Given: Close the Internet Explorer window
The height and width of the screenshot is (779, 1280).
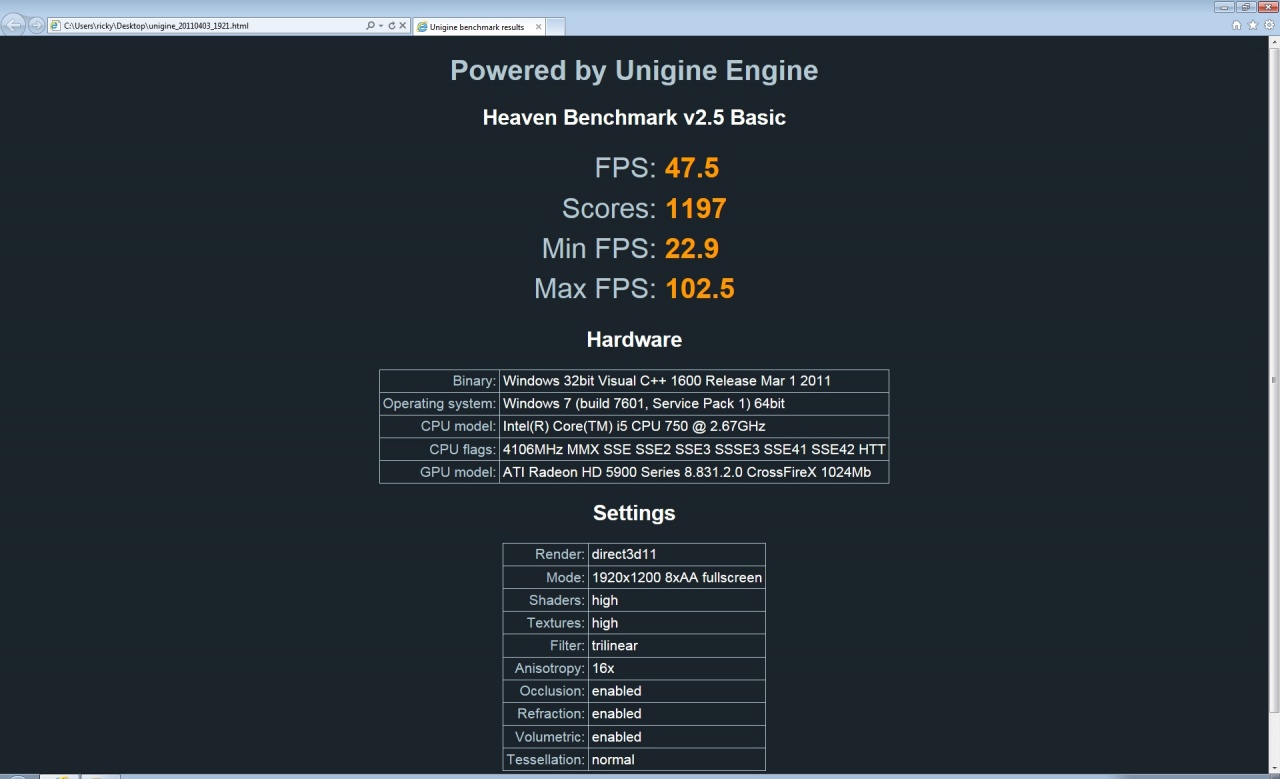Looking at the screenshot, I should 1267,7.
